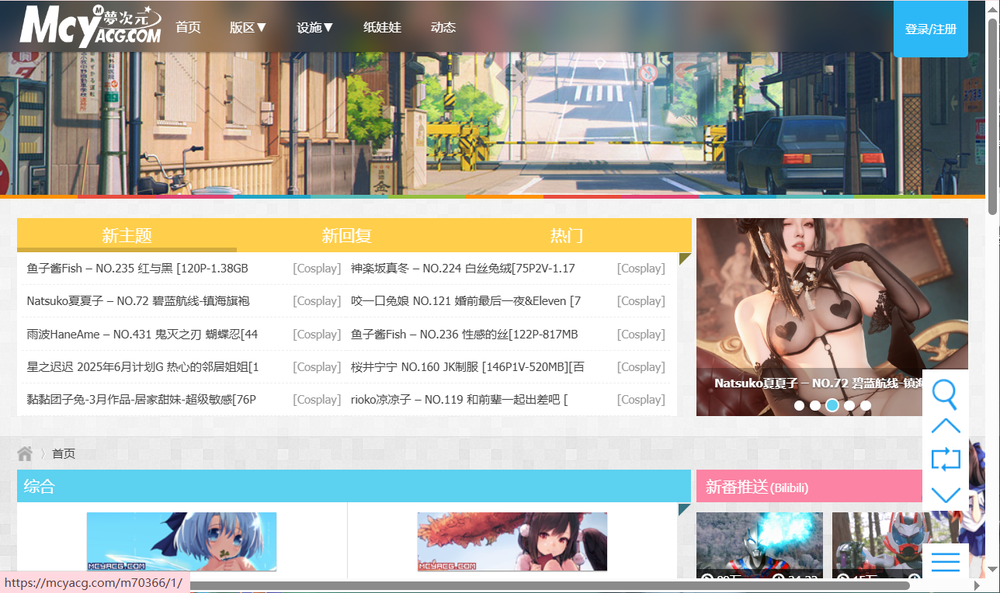The image size is (1000, 593).
Task: Click [Cosplay] tag beside 雨波HaneAme NO.431
Action: click(317, 334)
